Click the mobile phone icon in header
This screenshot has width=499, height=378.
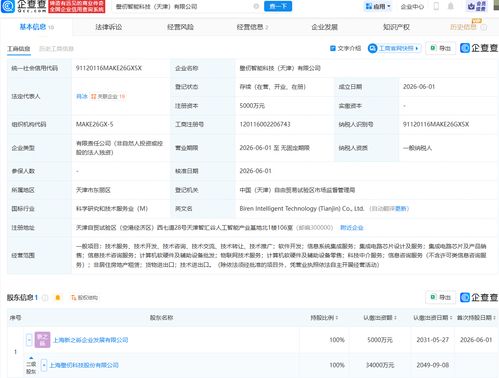pos(436,6)
